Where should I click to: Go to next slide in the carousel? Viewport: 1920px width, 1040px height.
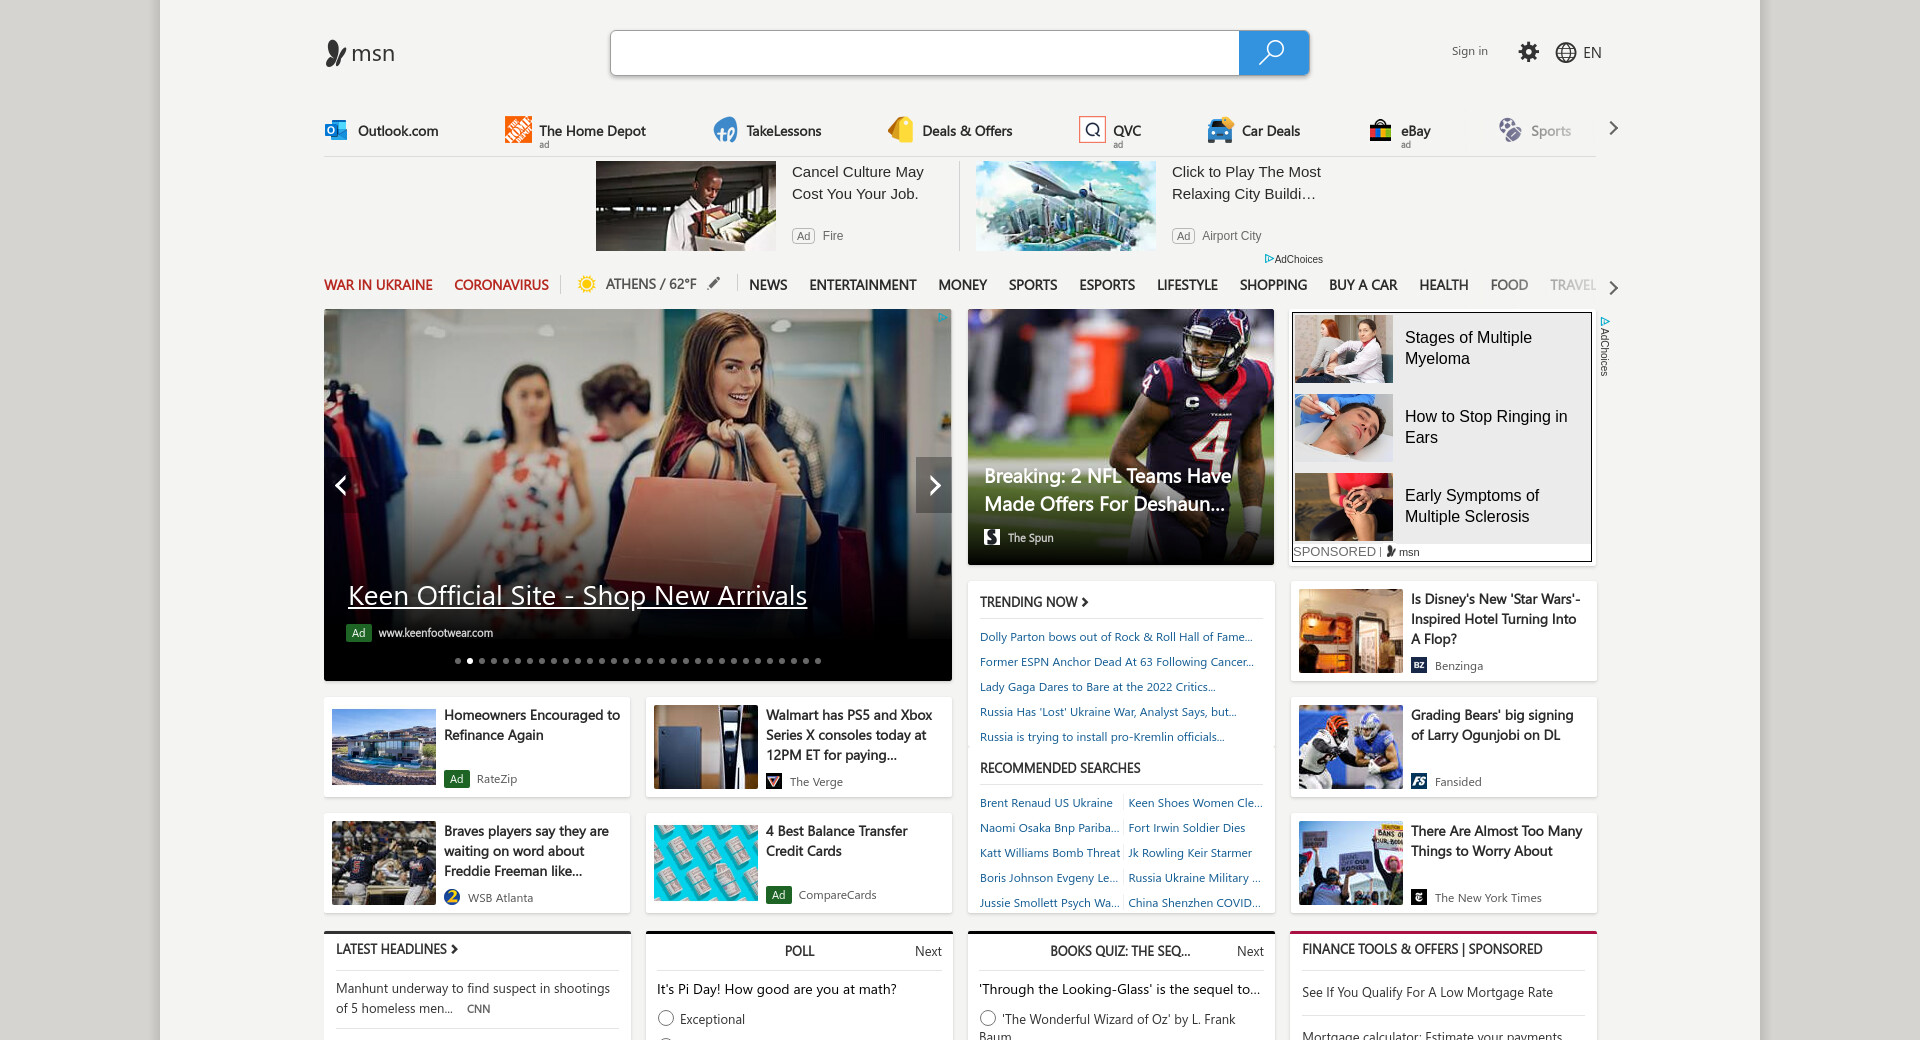click(x=934, y=485)
